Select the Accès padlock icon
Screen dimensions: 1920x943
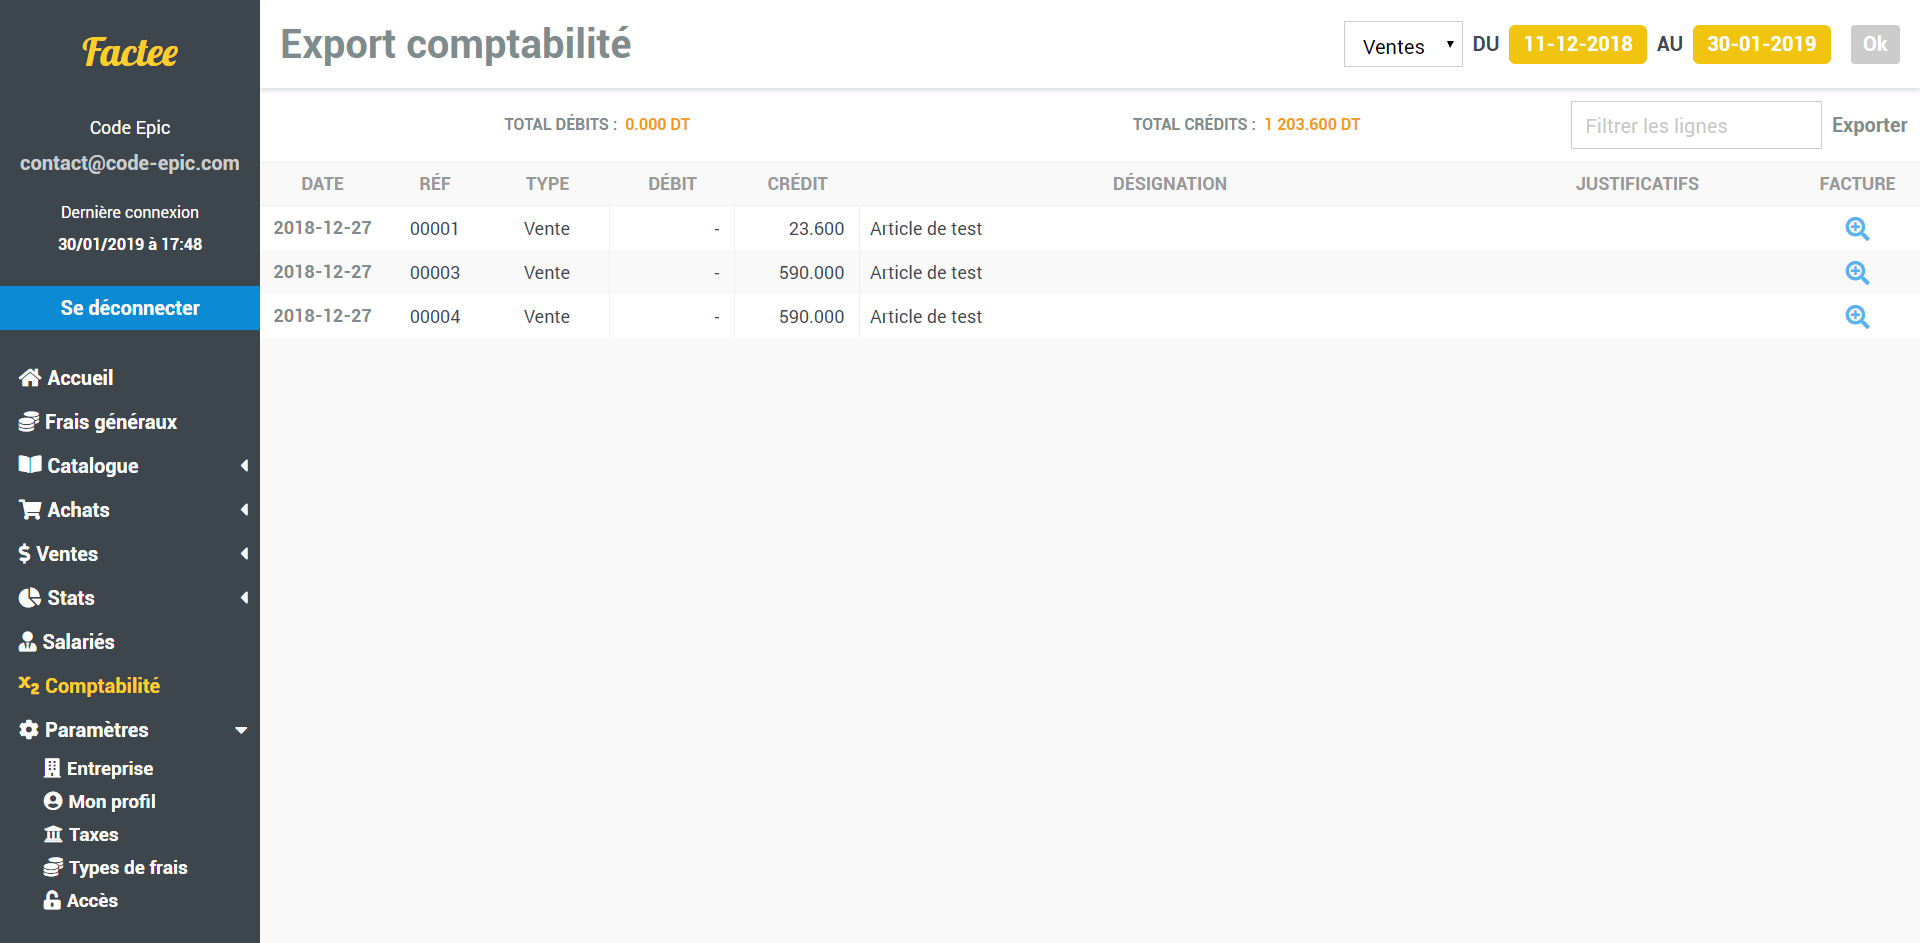(54, 900)
